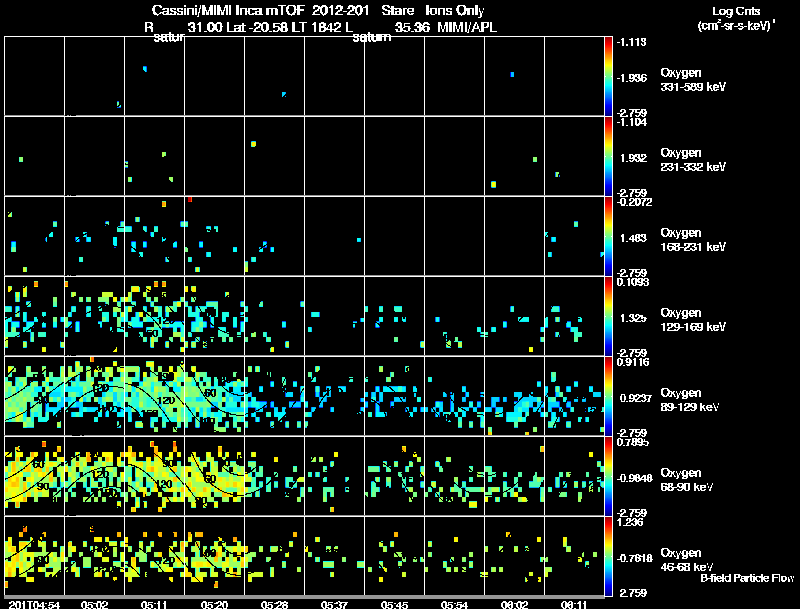Click the "06:02" time tick label
Image resolution: width=800 pixels, height=609 pixels.
click(x=514, y=605)
